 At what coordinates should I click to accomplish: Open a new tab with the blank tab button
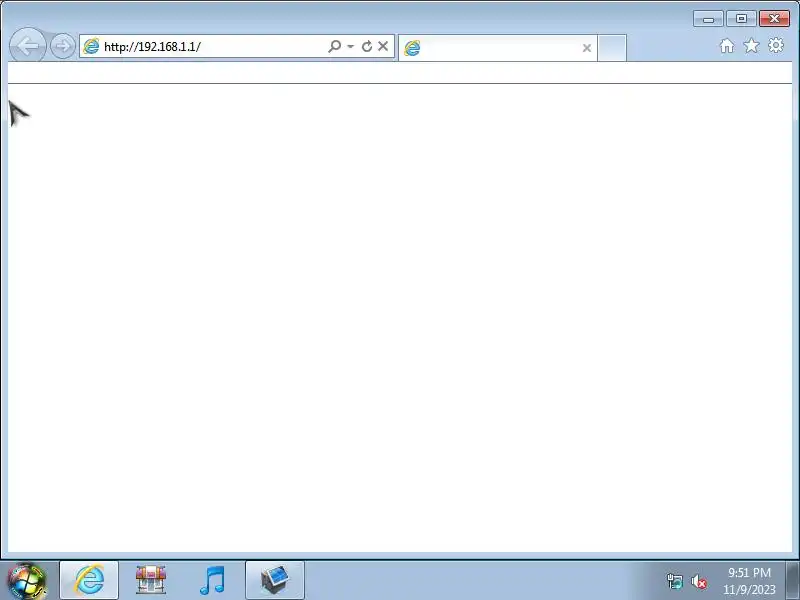(612, 48)
